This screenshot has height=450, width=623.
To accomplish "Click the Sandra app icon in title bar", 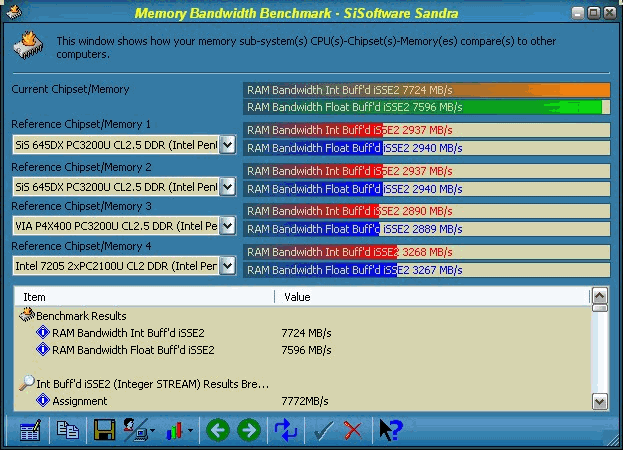I will click(x=14, y=12).
